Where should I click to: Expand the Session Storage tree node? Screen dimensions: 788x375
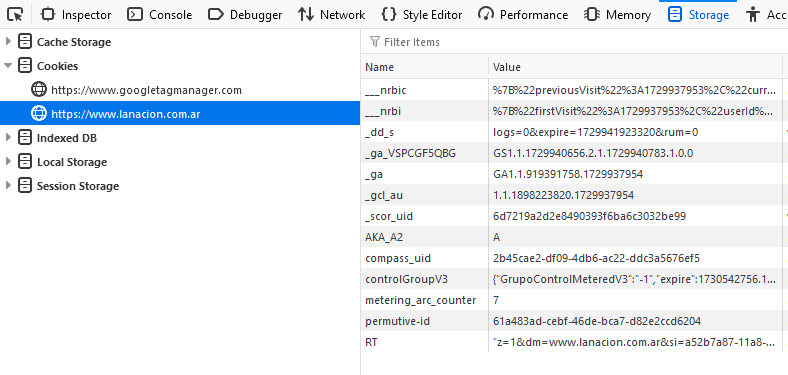pos(8,186)
